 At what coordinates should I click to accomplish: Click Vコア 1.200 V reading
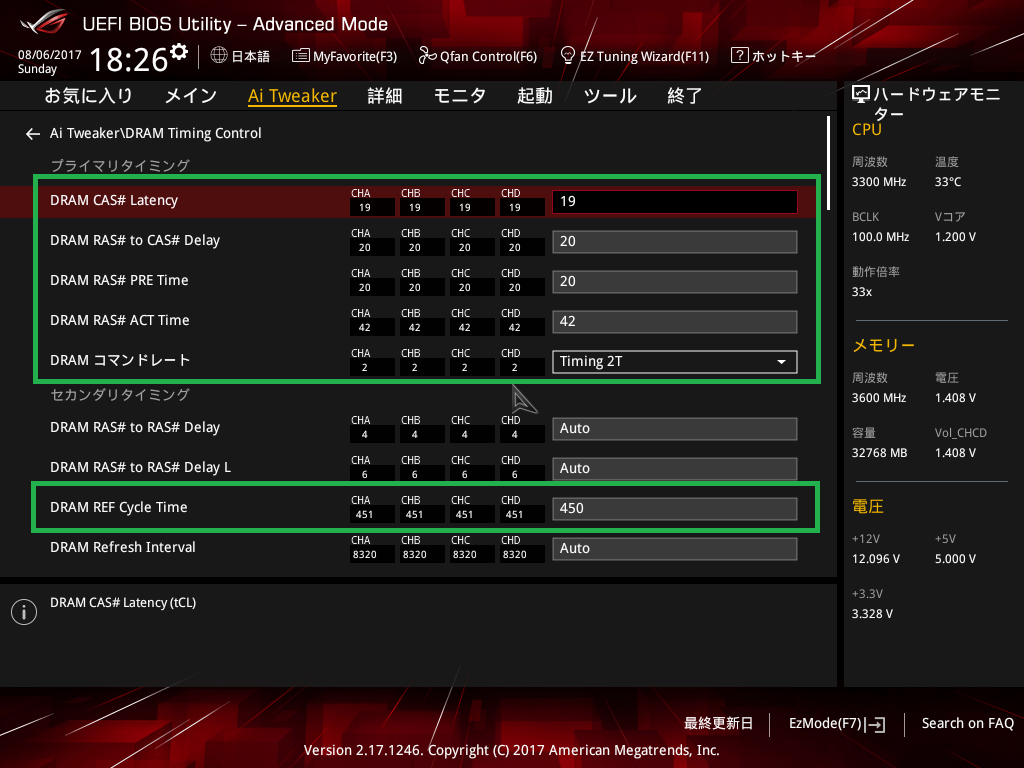pyautogui.click(x=955, y=237)
